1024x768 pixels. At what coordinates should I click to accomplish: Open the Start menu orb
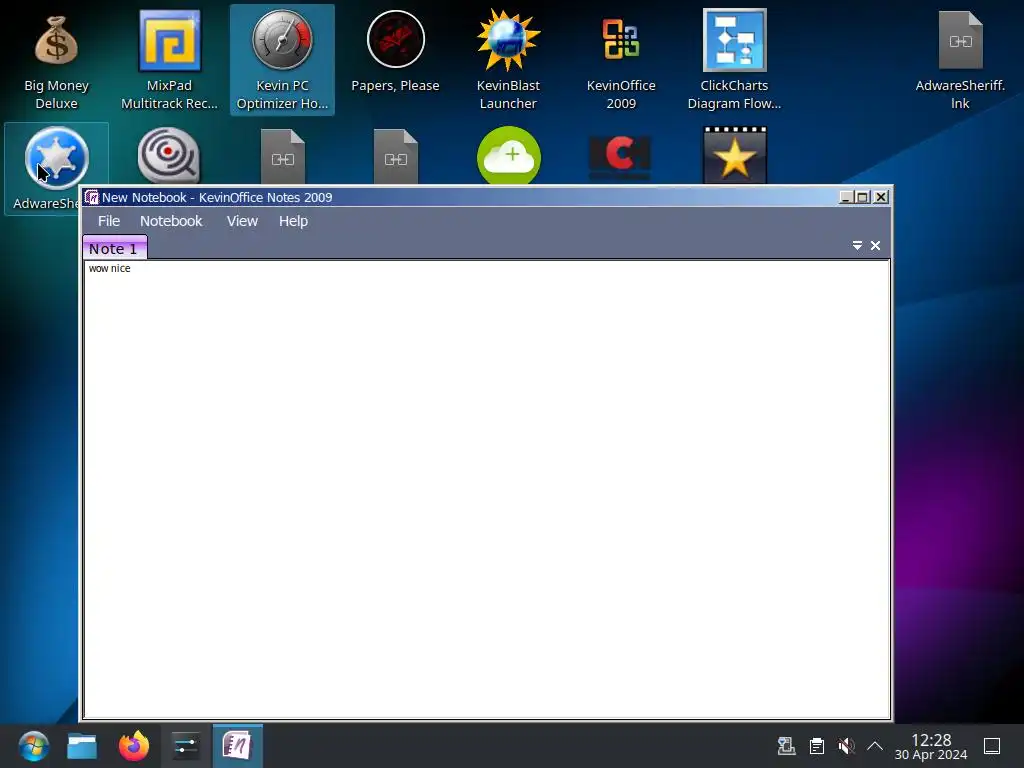click(33, 746)
